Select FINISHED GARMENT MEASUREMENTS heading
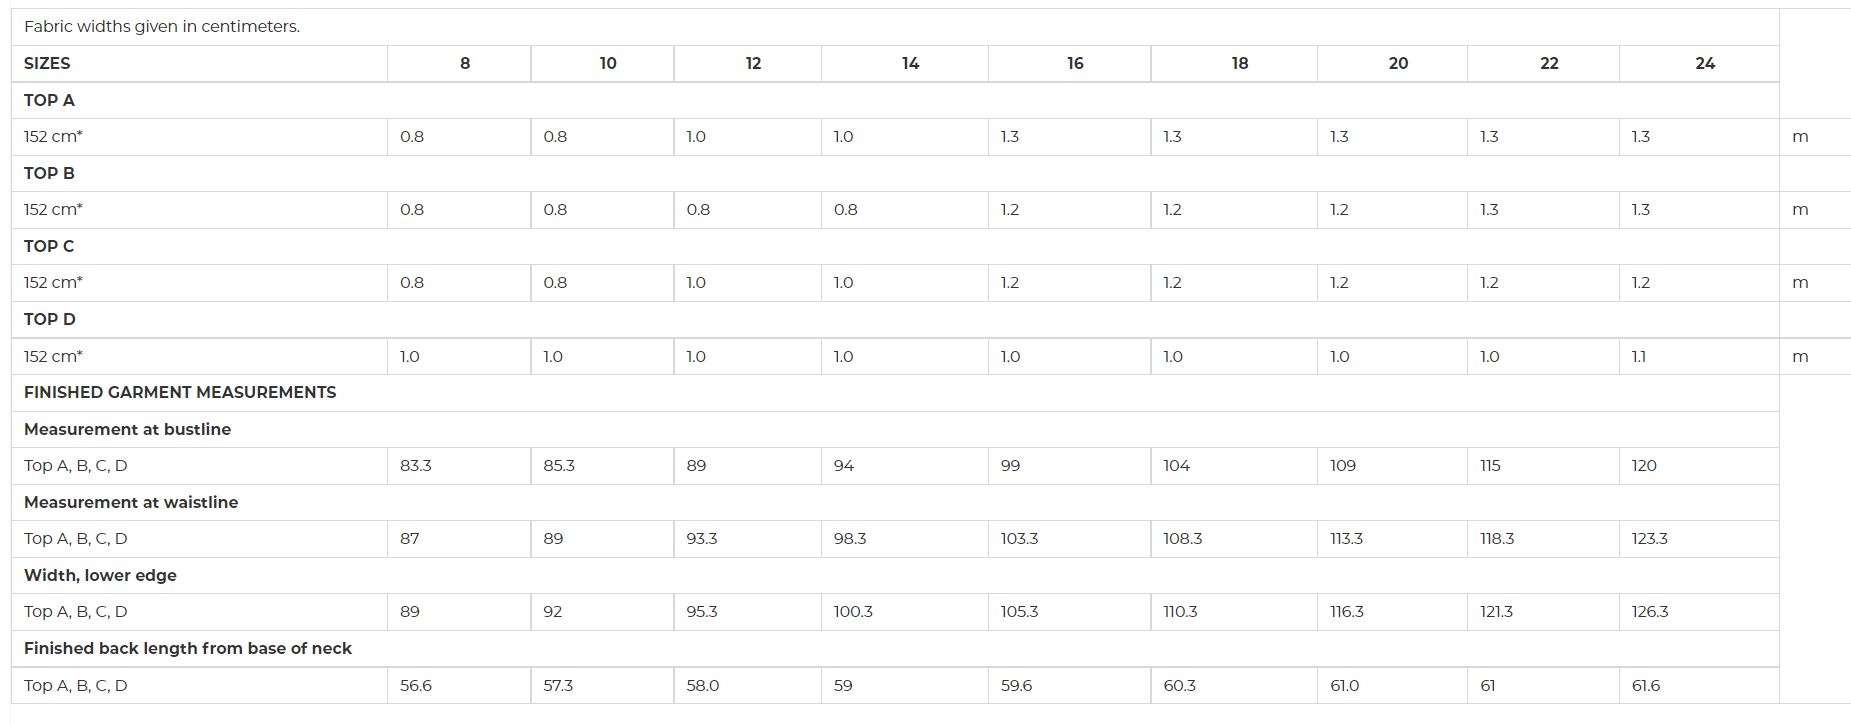1851x725 pixels. tap(180, 392)
